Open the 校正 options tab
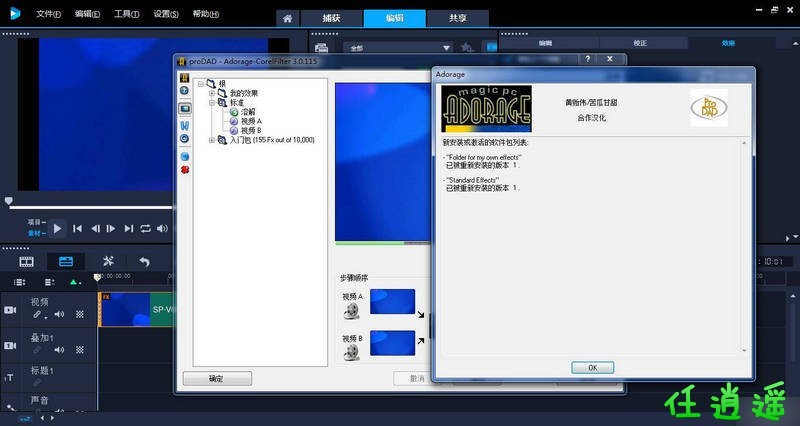 [x=640, y=43]
